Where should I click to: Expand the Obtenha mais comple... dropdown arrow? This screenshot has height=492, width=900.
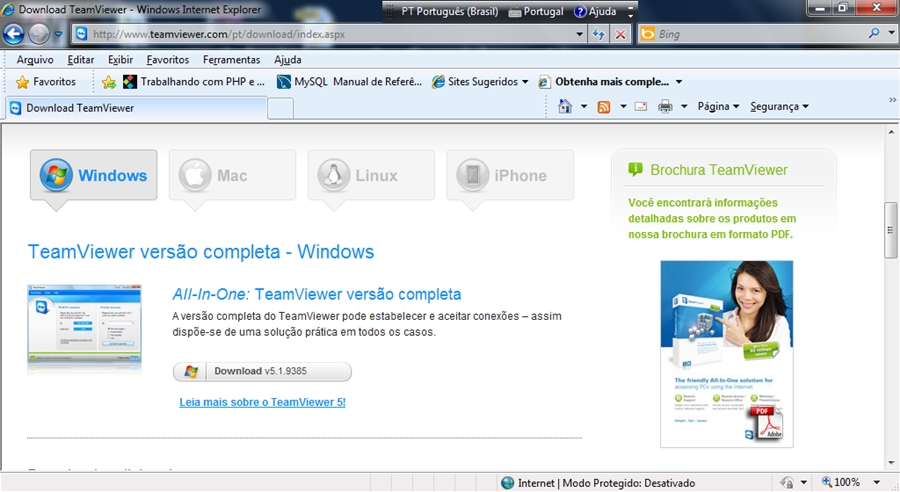pos(679,82)
